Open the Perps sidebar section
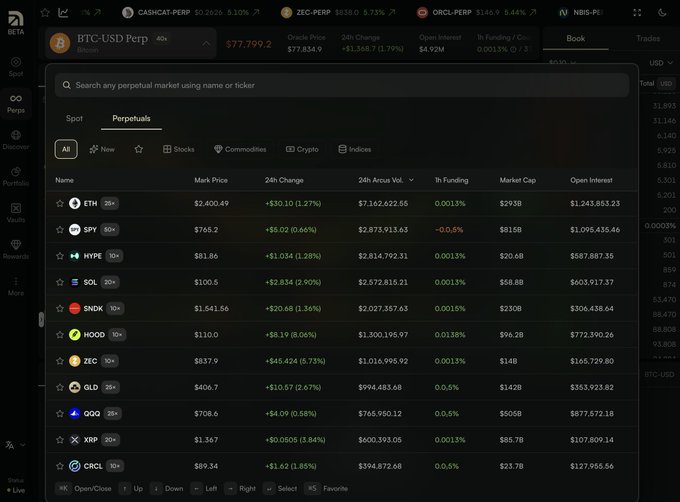The height and width of the screenshot is (502, 680). coord(16,104)
